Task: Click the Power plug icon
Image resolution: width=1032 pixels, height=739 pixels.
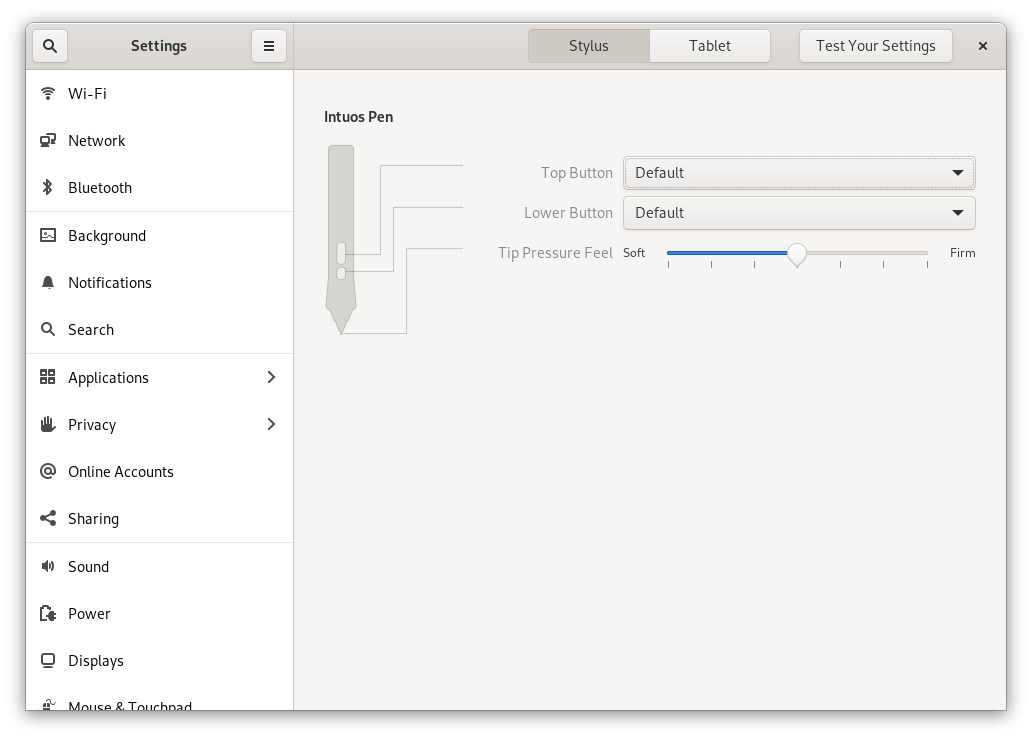Action: tap(47, 613)
